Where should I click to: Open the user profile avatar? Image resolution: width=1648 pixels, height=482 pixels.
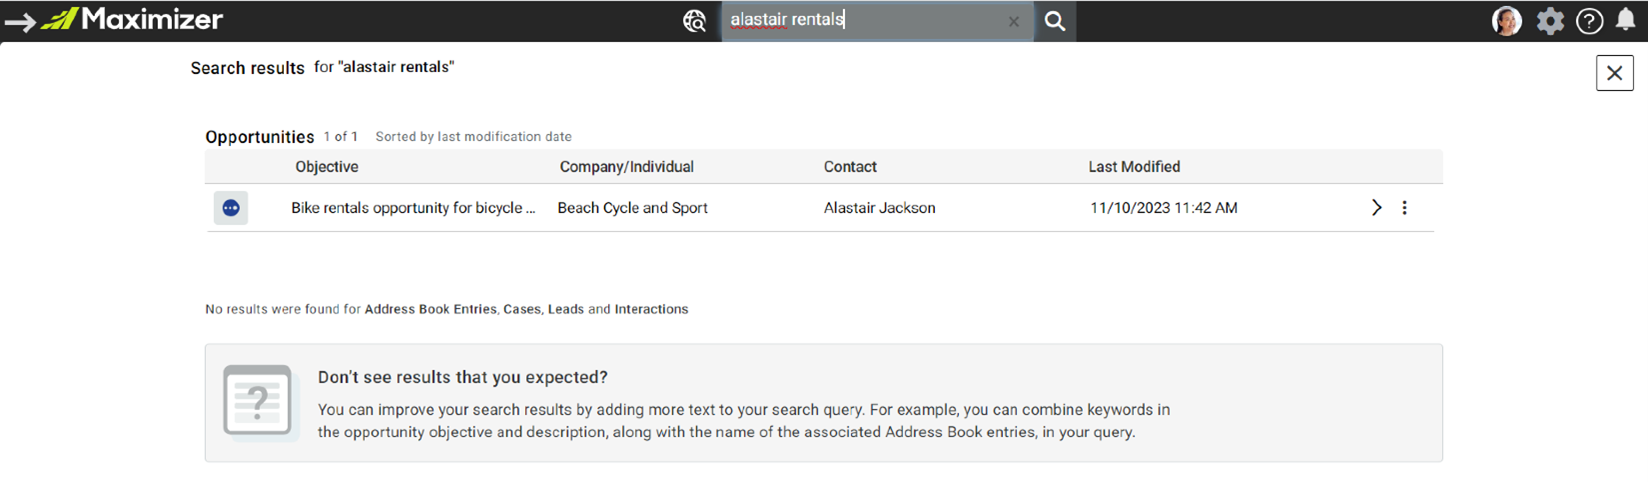click(1506, 21)
